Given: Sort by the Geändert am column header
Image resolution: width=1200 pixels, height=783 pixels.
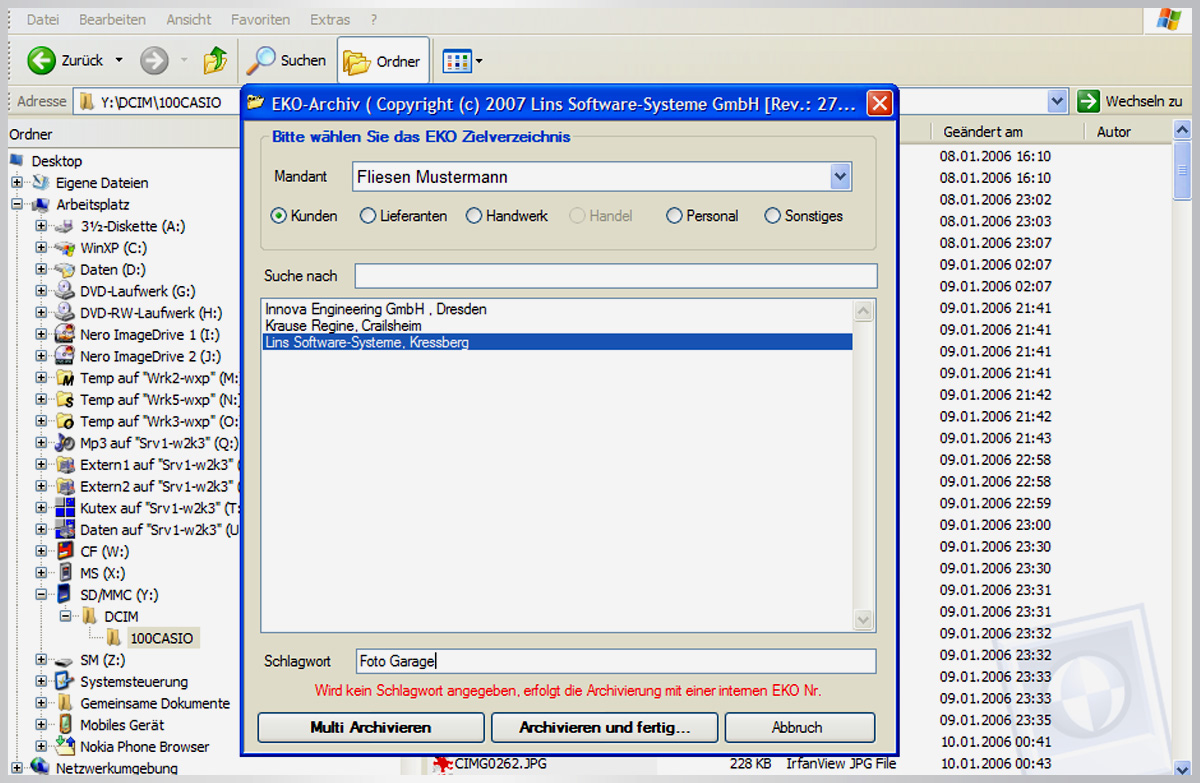Looking at the screenshot, I should pyautogui.click(x=1007, y=132).
